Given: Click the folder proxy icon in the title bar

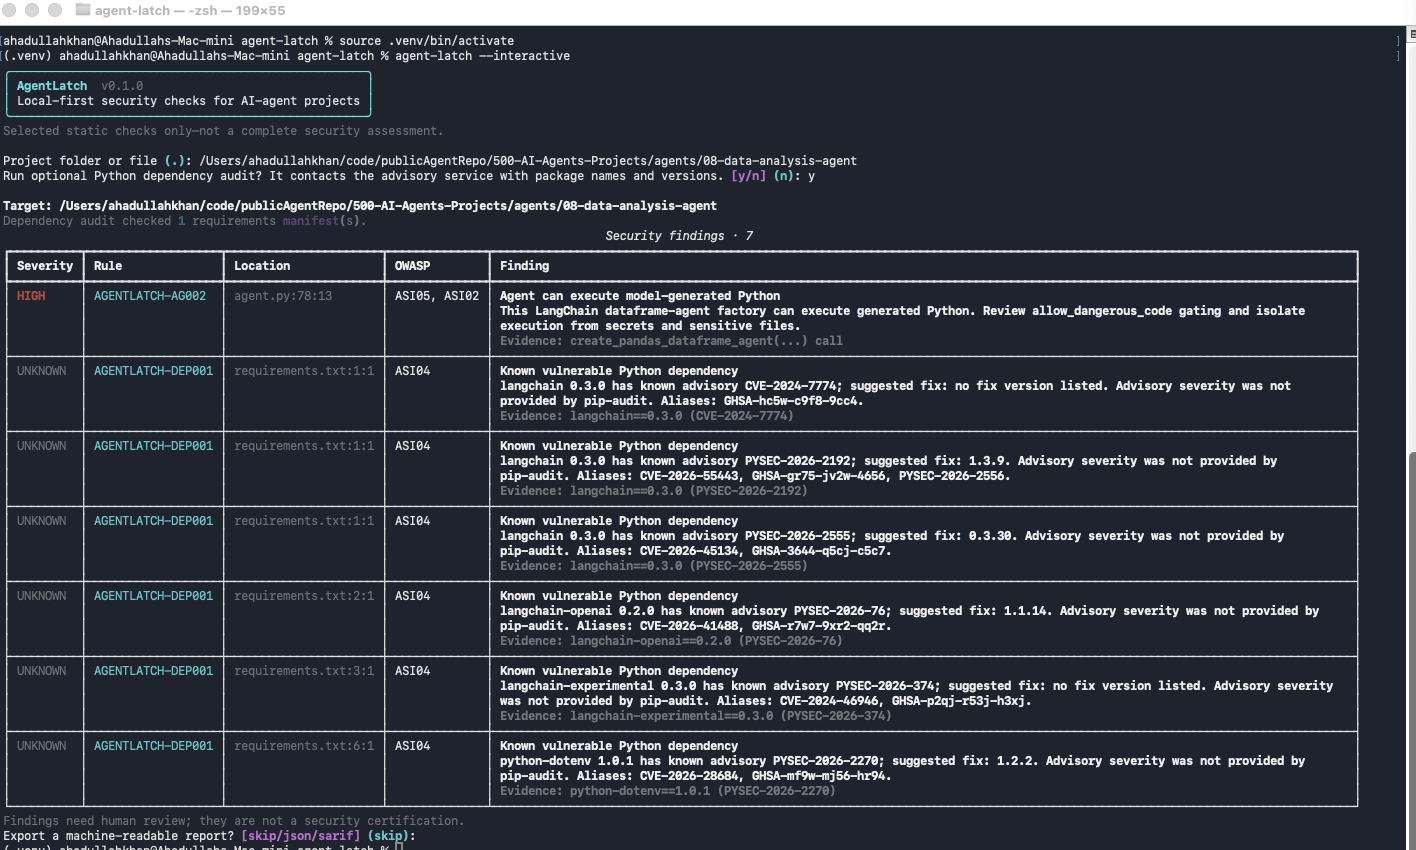Looking at the screenshot, I should [82, 10].
